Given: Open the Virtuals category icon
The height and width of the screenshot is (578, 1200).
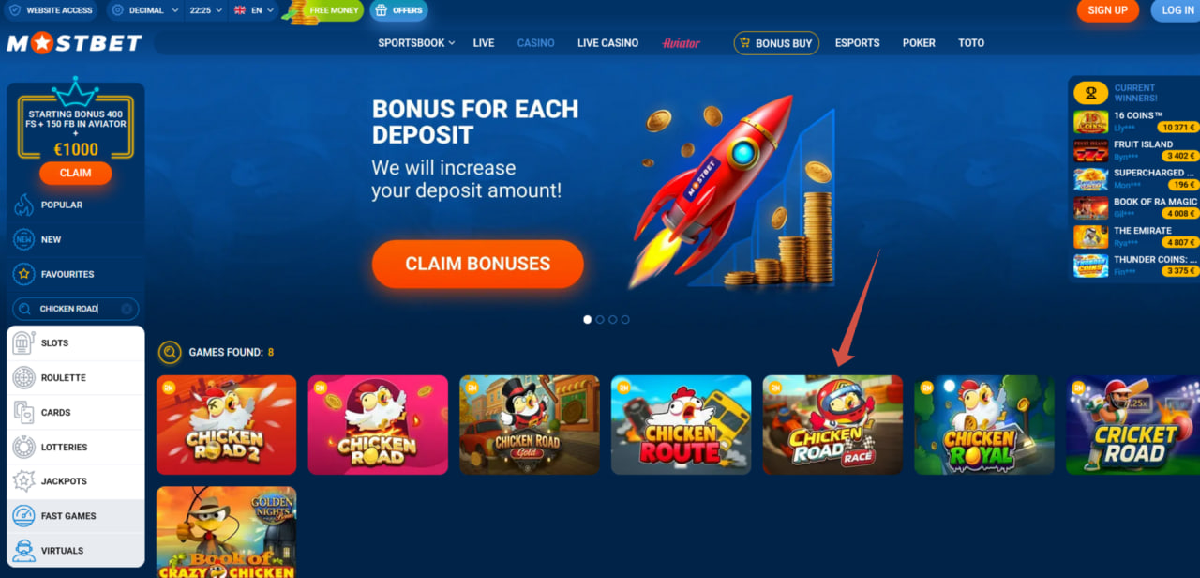Looking at the screenshot, I should coord(23,551).
